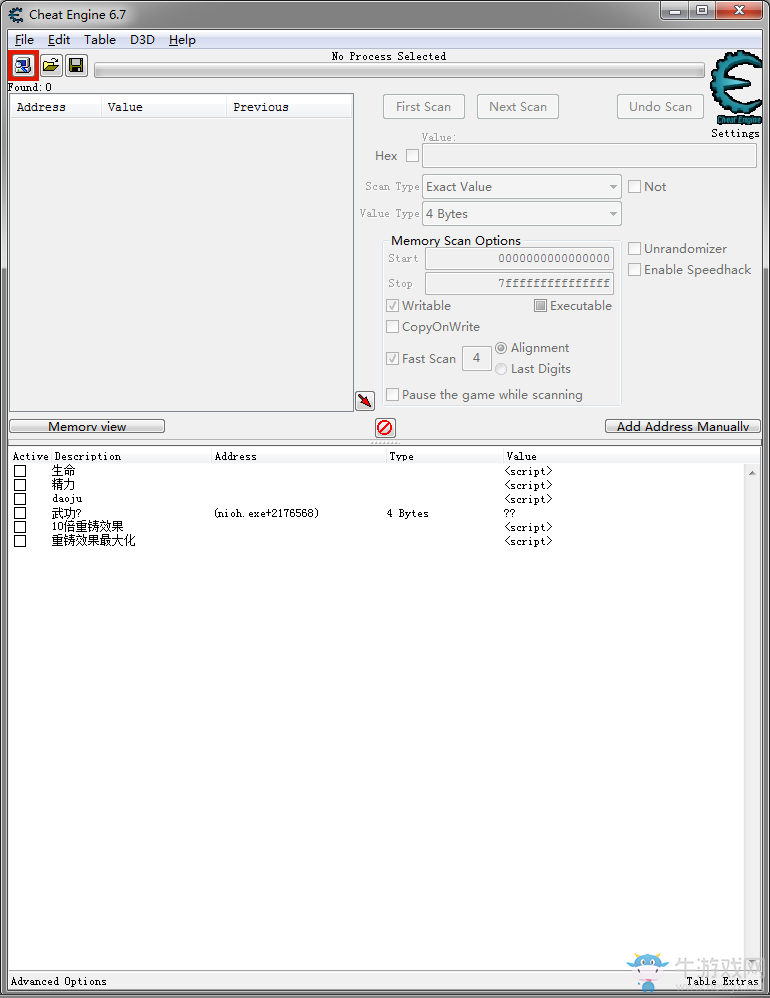Click Add Address Manually button

tap(683, 426)
